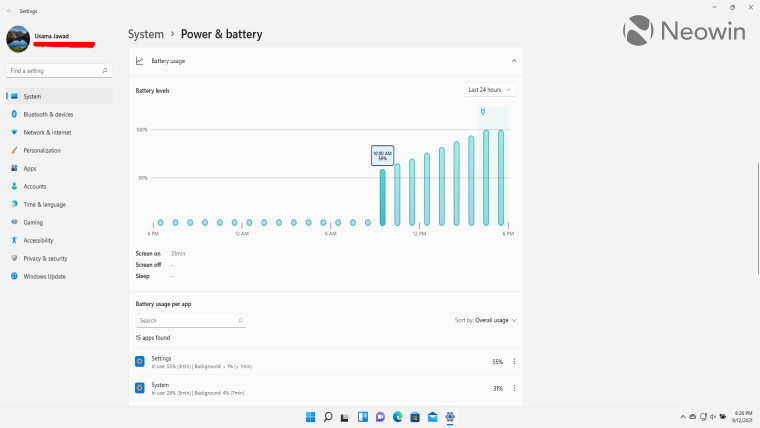This screenshot has width=760, height=428.
Task: Click the Privacy shield icon
Action: click(14, 258)
